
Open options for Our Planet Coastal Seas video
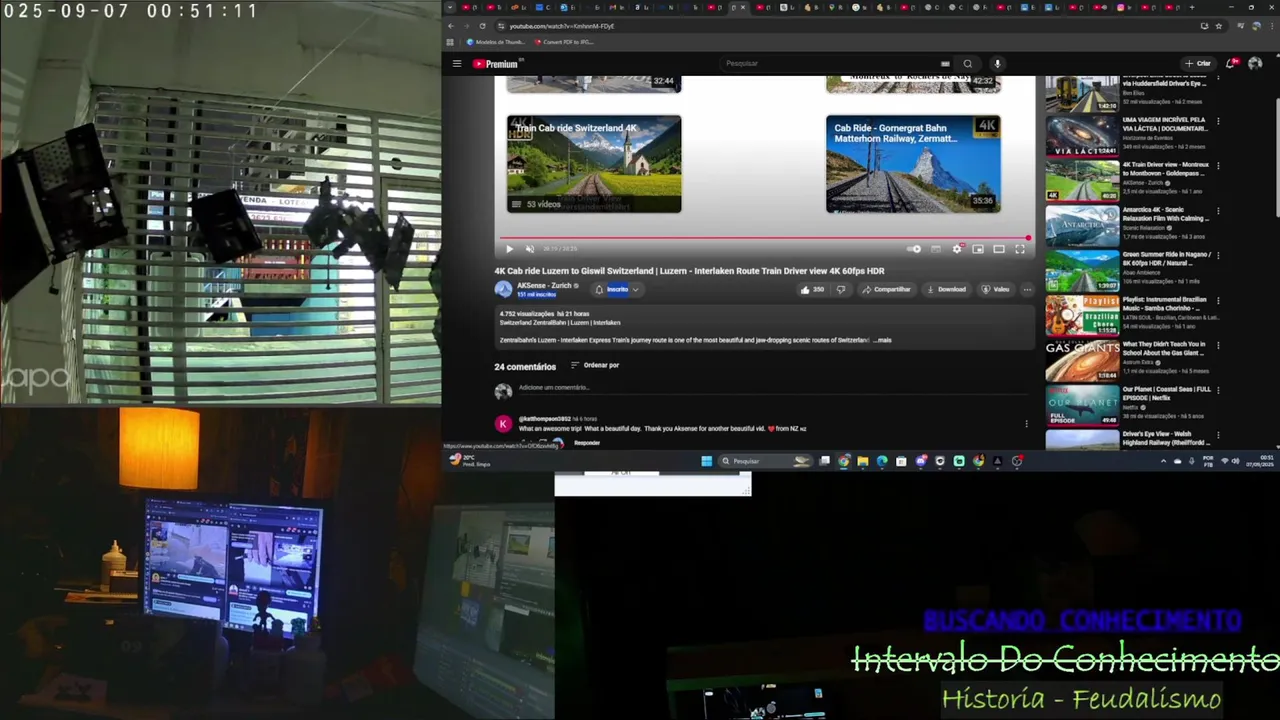click(1218, 392)
